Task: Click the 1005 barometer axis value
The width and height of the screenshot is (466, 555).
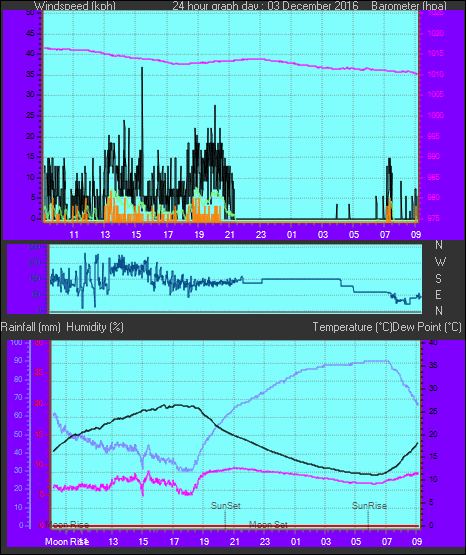Action: [x=436, y=94]
